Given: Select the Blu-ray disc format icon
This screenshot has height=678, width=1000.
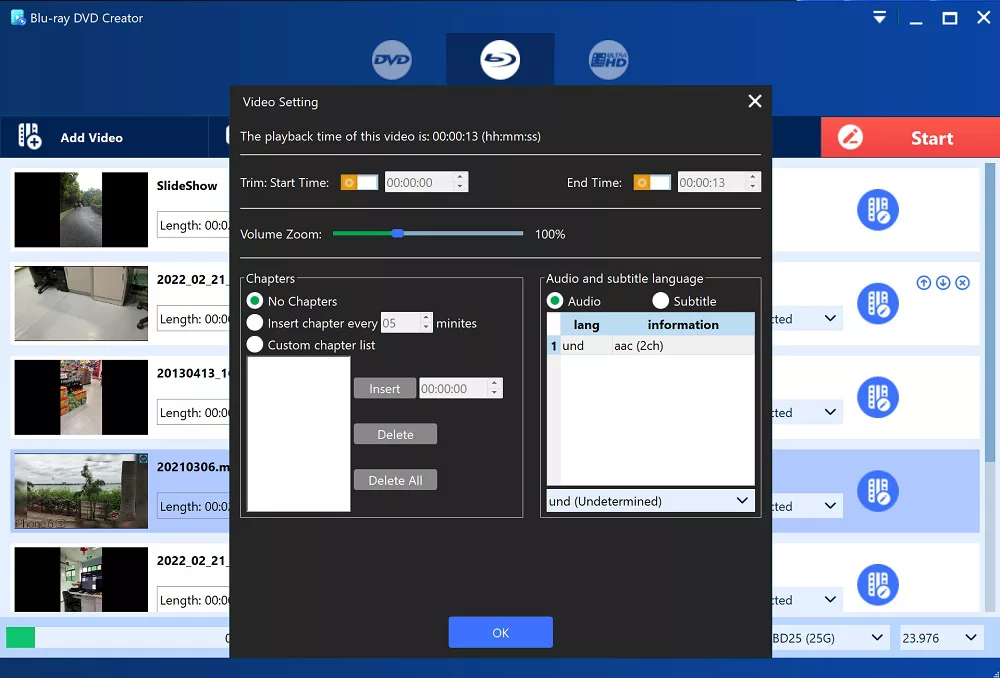Looking at the screenshot, I should pyautogui.click(x=499, y=61).
